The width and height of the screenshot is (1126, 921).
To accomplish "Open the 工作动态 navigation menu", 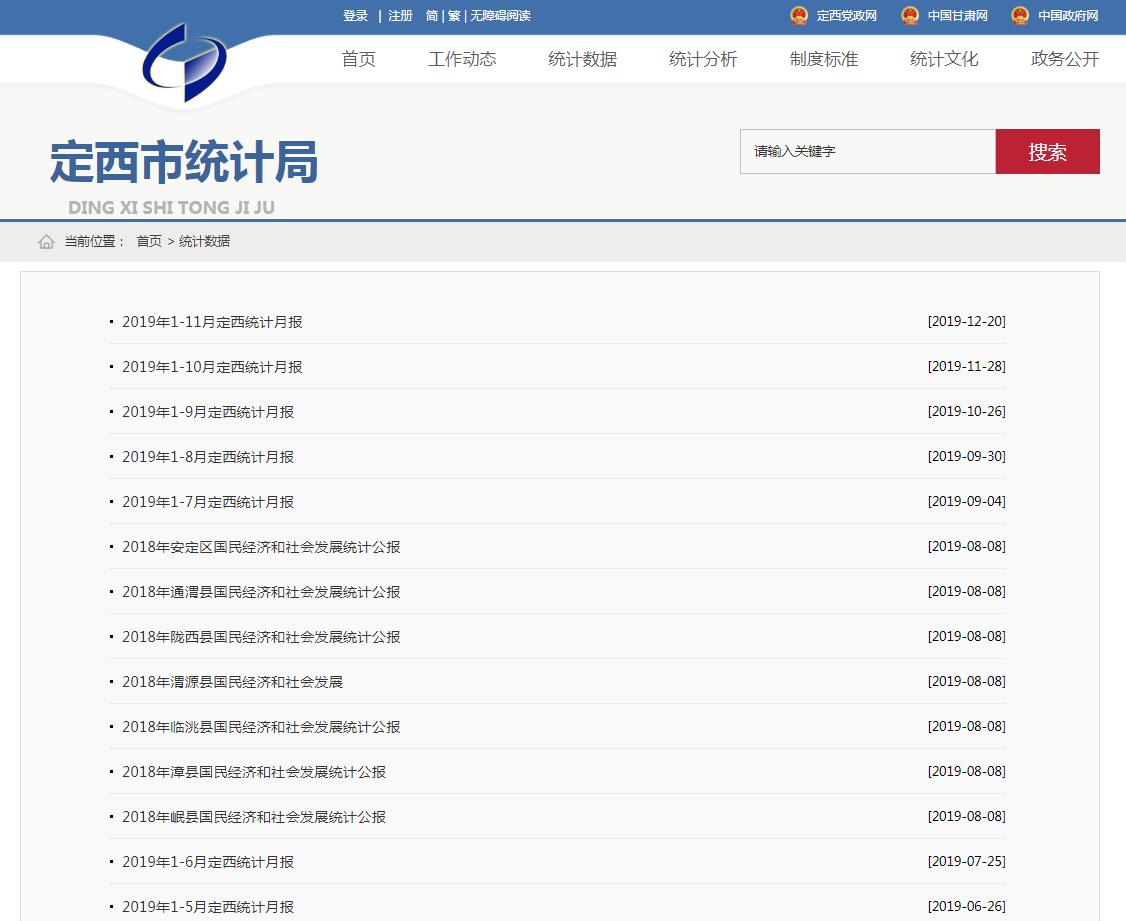I will (462, 59).
